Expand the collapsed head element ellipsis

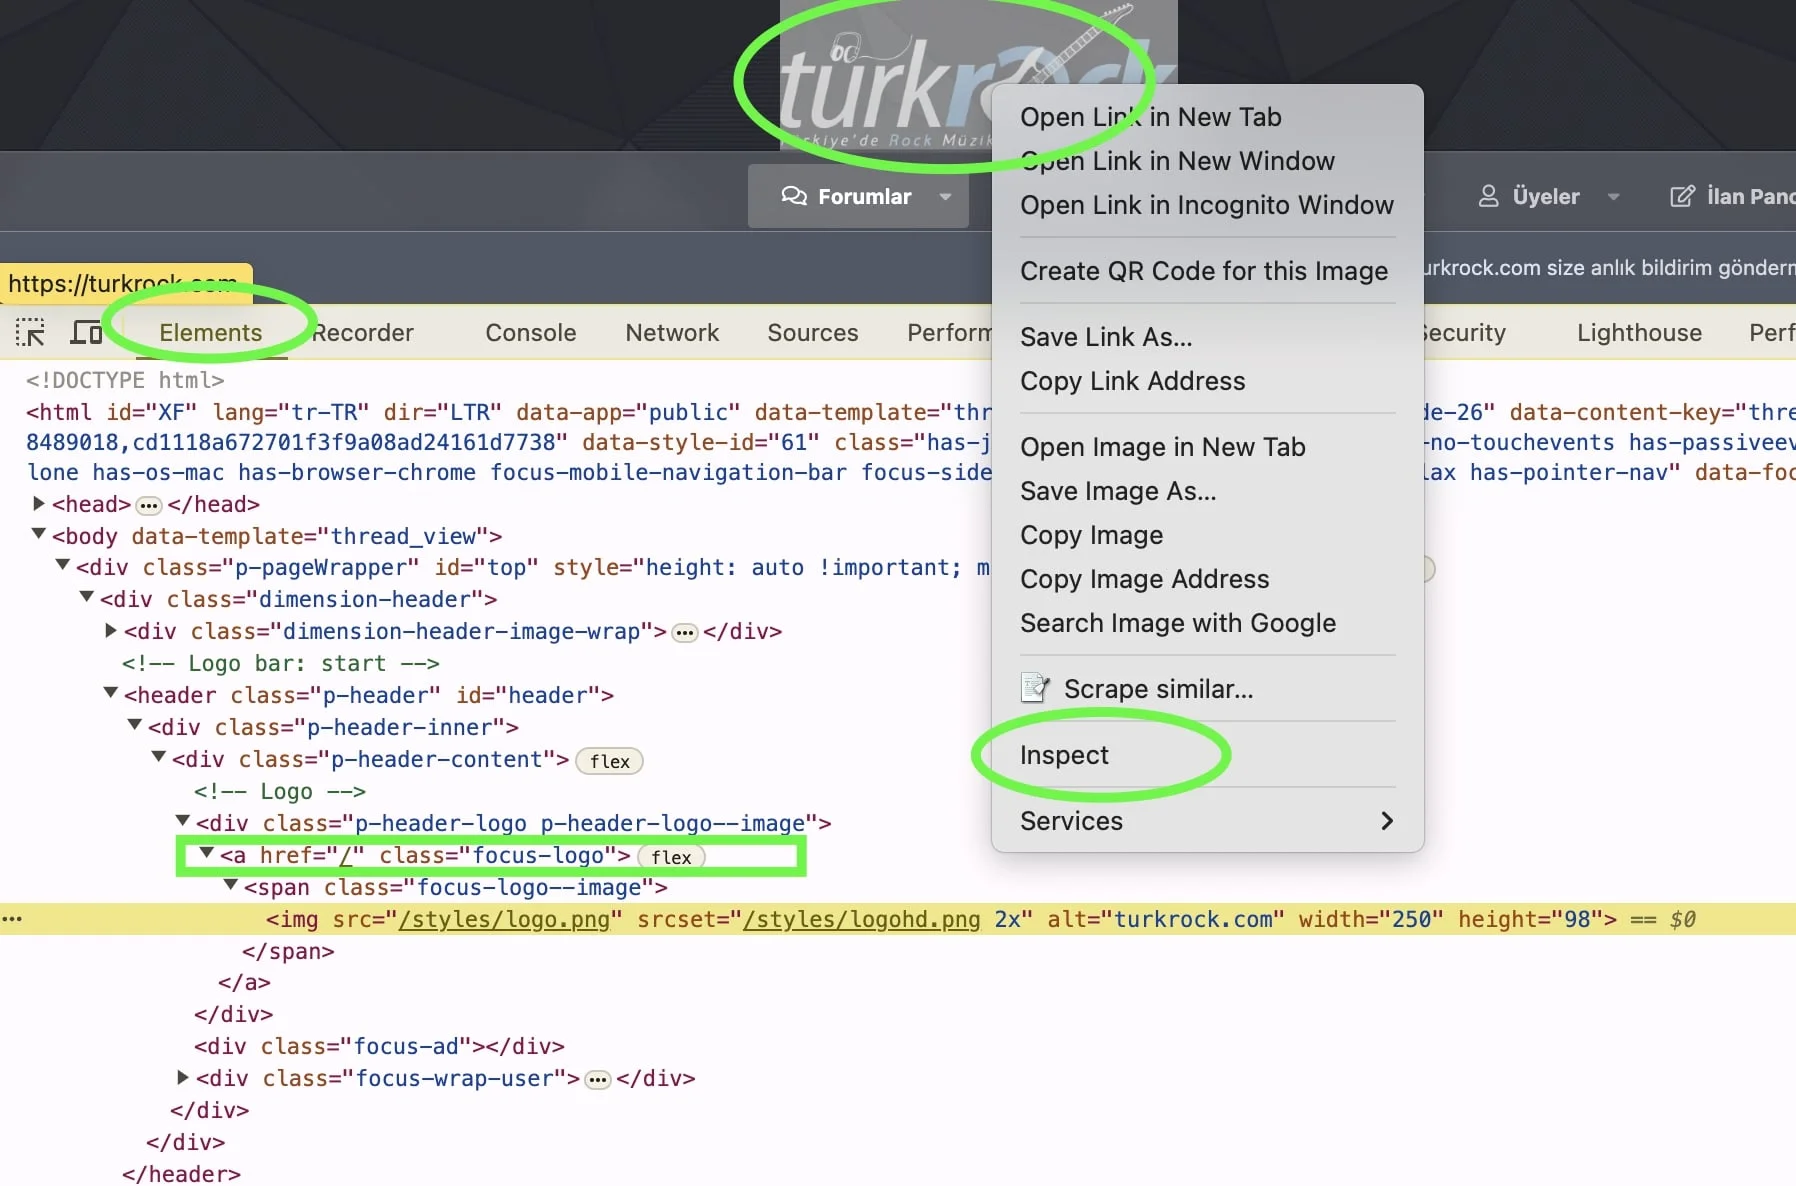click(x=149, y=505)
